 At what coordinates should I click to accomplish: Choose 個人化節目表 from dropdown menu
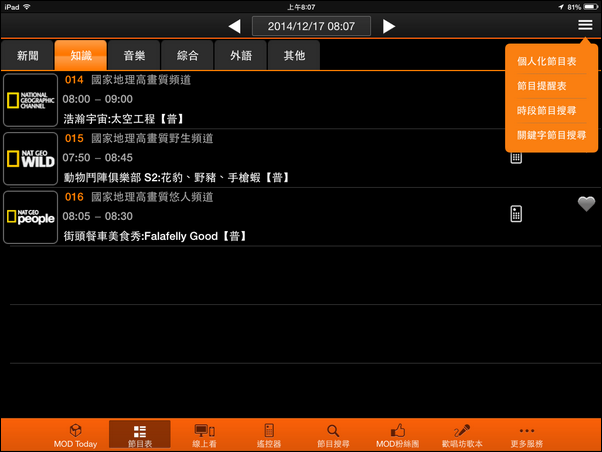point(546,61)
